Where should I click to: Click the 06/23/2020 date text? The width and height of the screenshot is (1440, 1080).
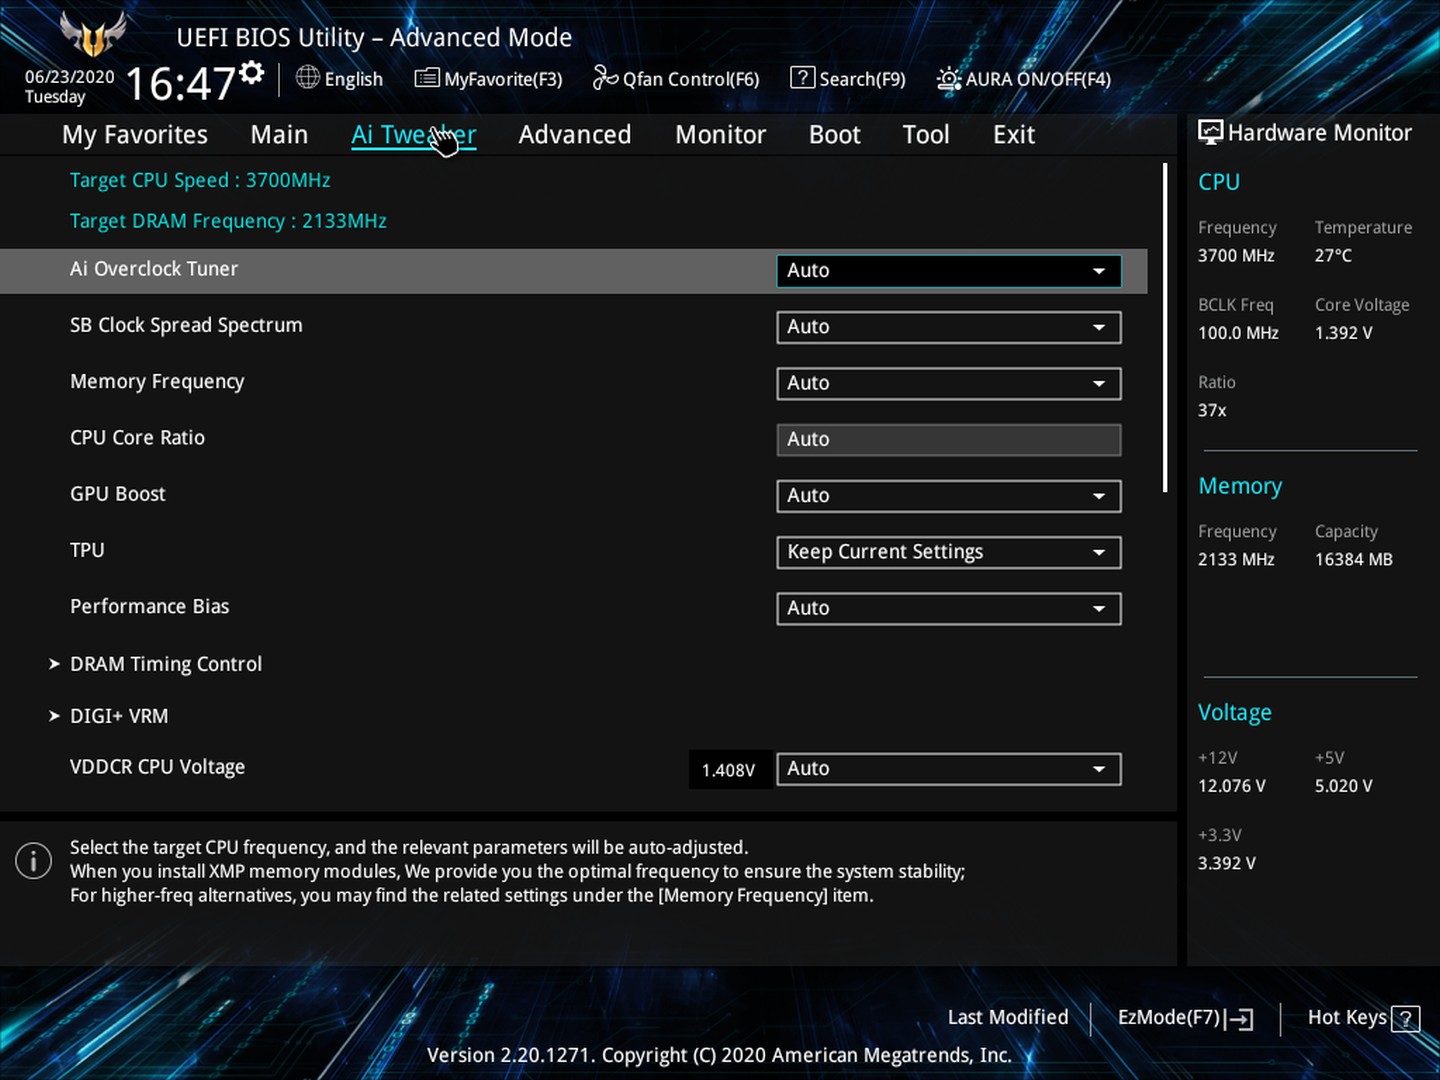click(70, 76)
